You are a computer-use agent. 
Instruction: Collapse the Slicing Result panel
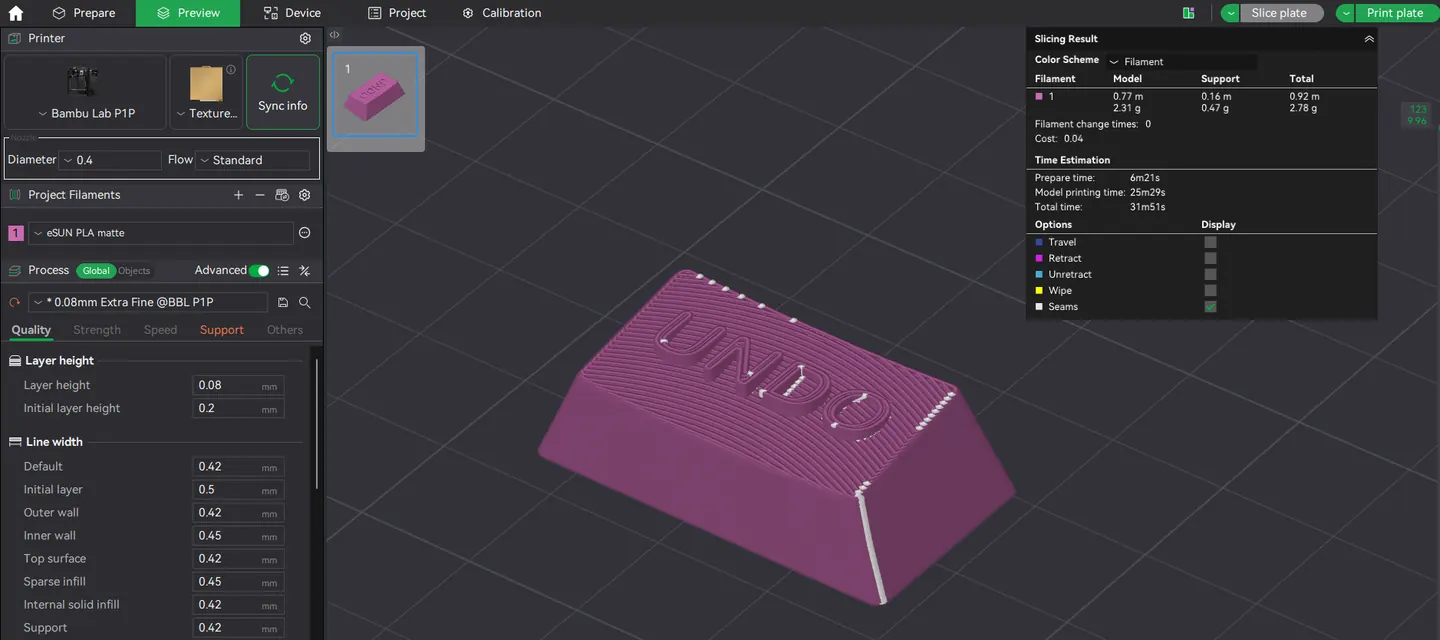(x=1369, y=39)
